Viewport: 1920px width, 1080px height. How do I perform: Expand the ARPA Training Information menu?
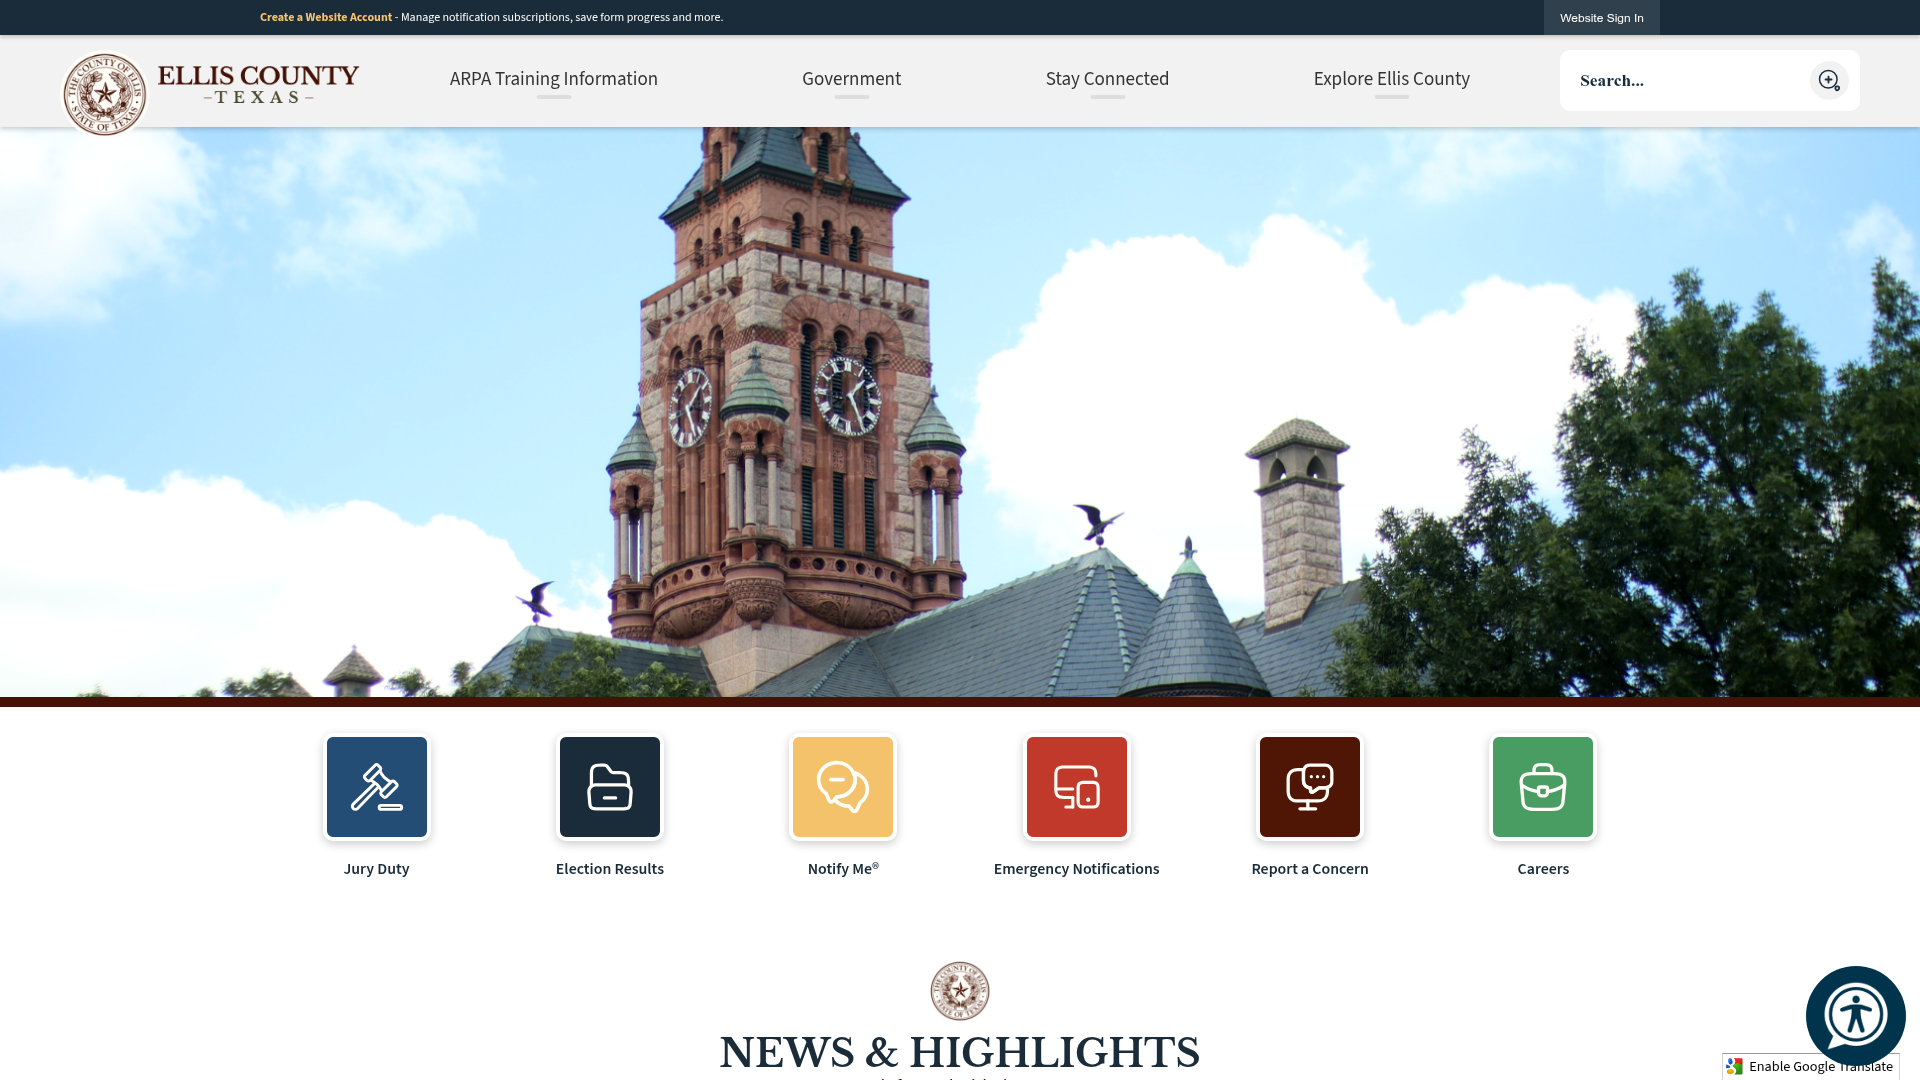point(553,79)
